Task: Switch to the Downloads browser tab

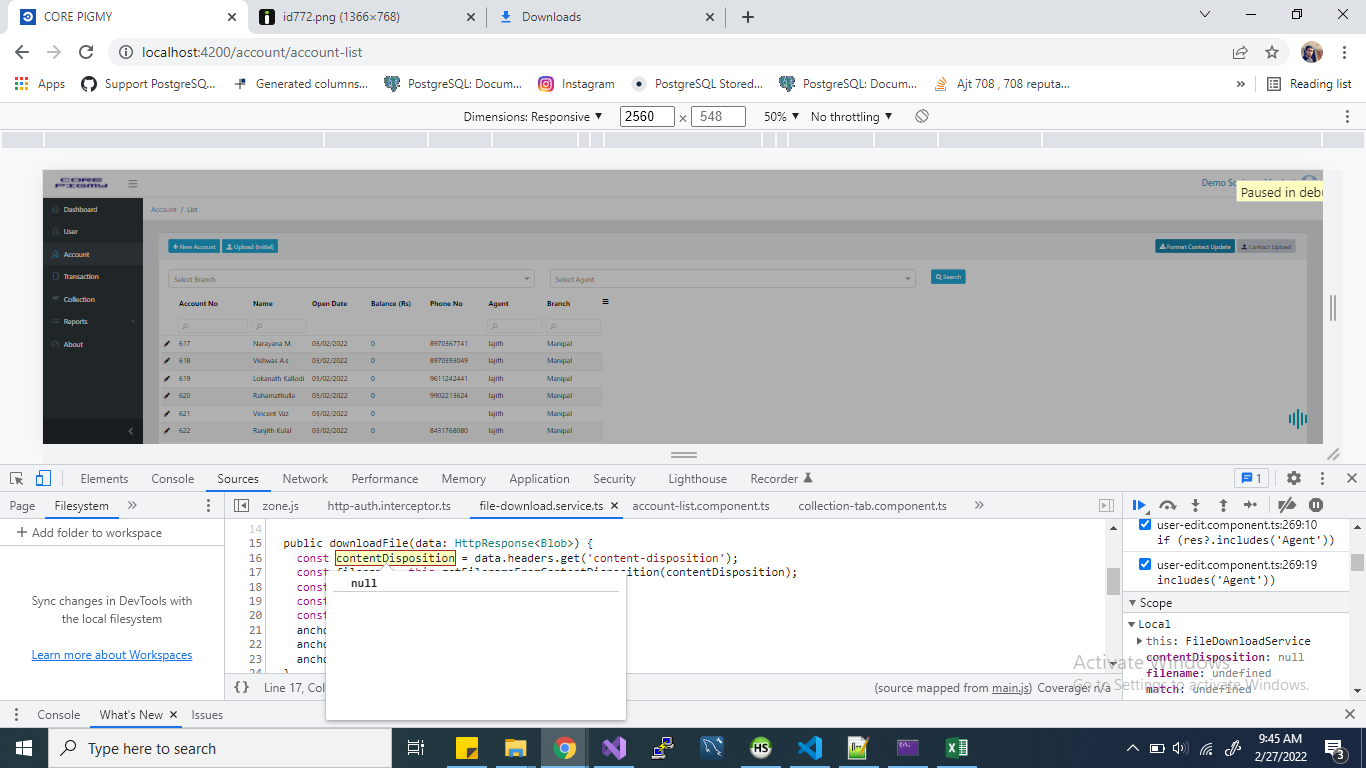Action: tap(606, 17)
